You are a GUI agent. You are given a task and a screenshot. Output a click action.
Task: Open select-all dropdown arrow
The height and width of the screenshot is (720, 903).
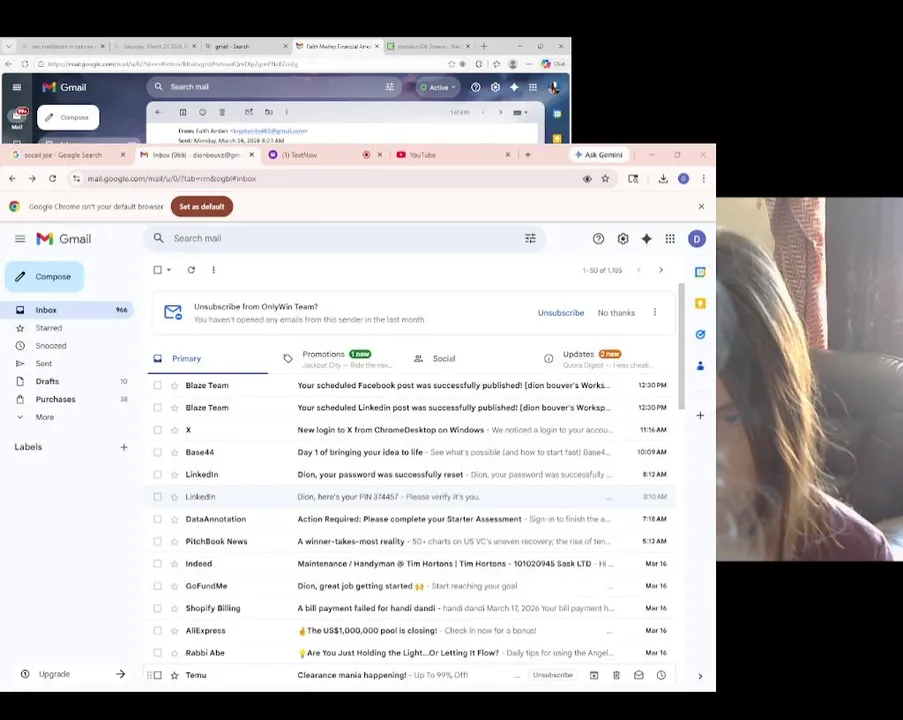point(169,270)
